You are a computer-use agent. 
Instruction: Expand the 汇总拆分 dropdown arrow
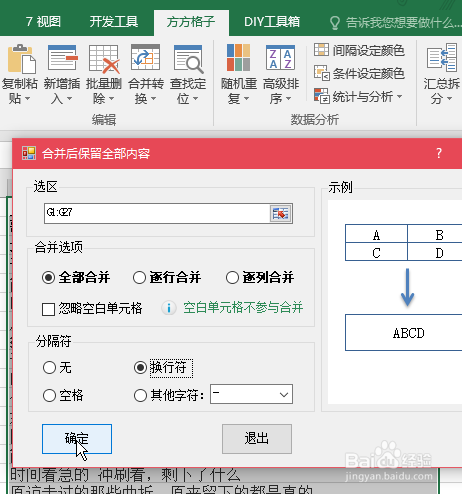pos(449,99)
